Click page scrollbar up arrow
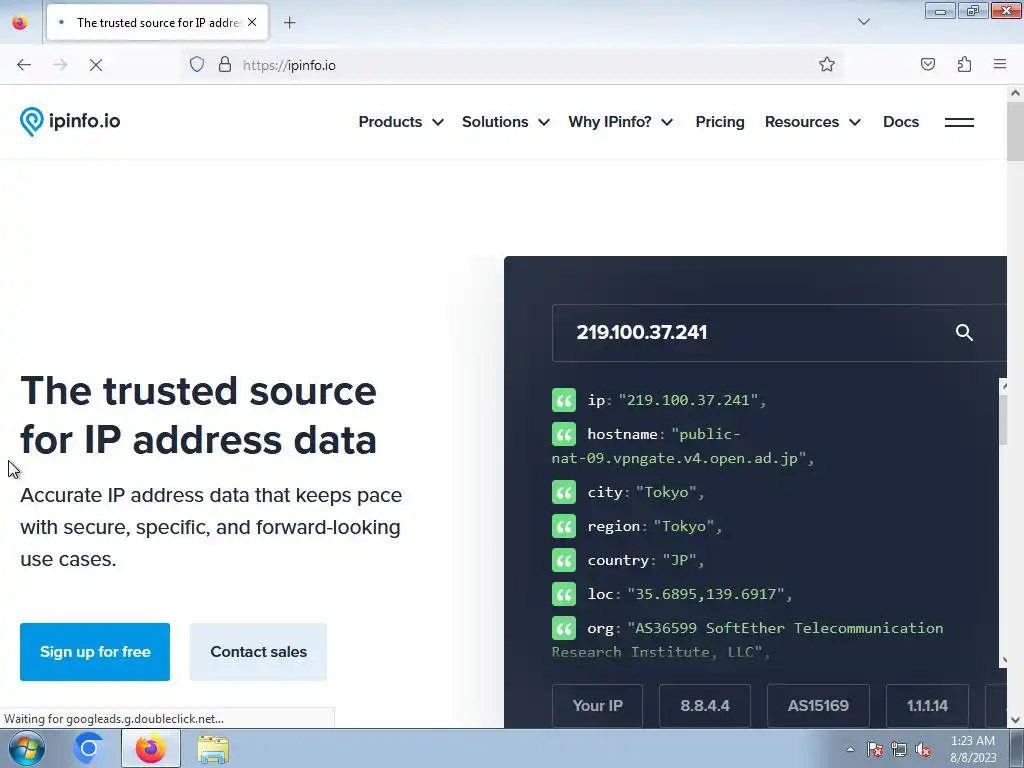1024x768 pixels. 1015,93
